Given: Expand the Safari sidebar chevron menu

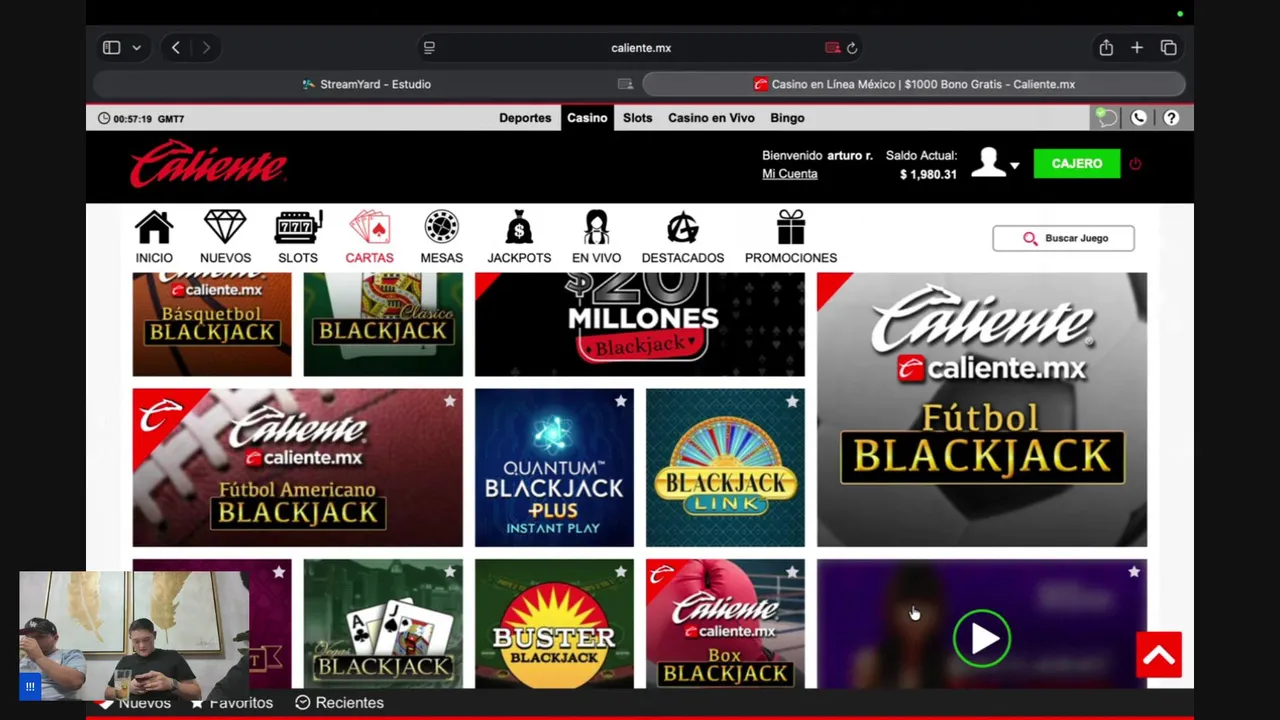Looking at the screenshot, I should [x=136, y=48].
